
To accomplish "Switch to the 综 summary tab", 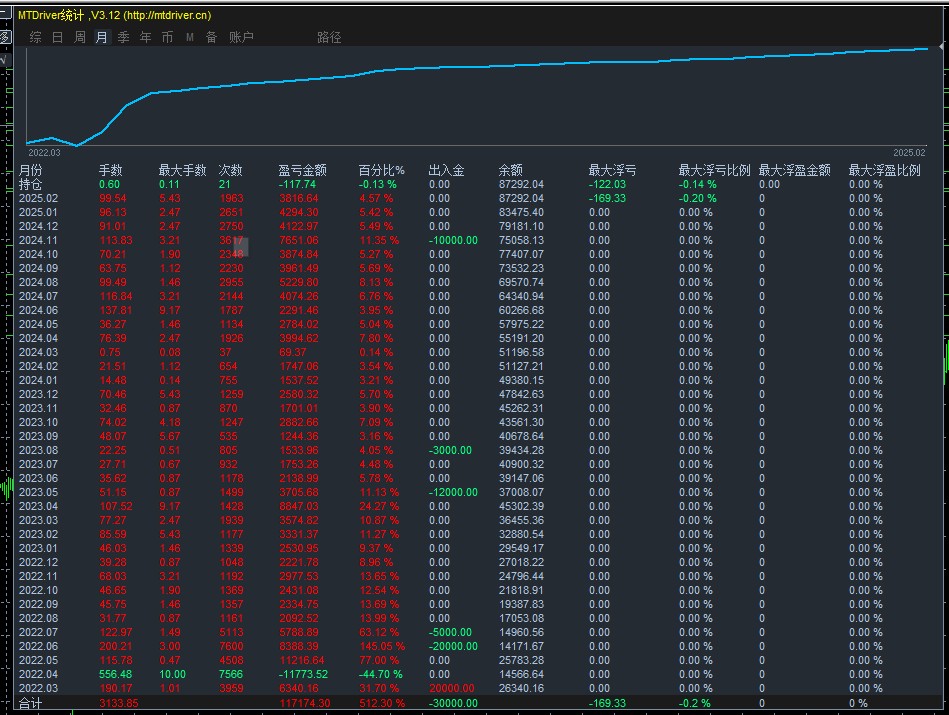I will click(x=36, y=38).
